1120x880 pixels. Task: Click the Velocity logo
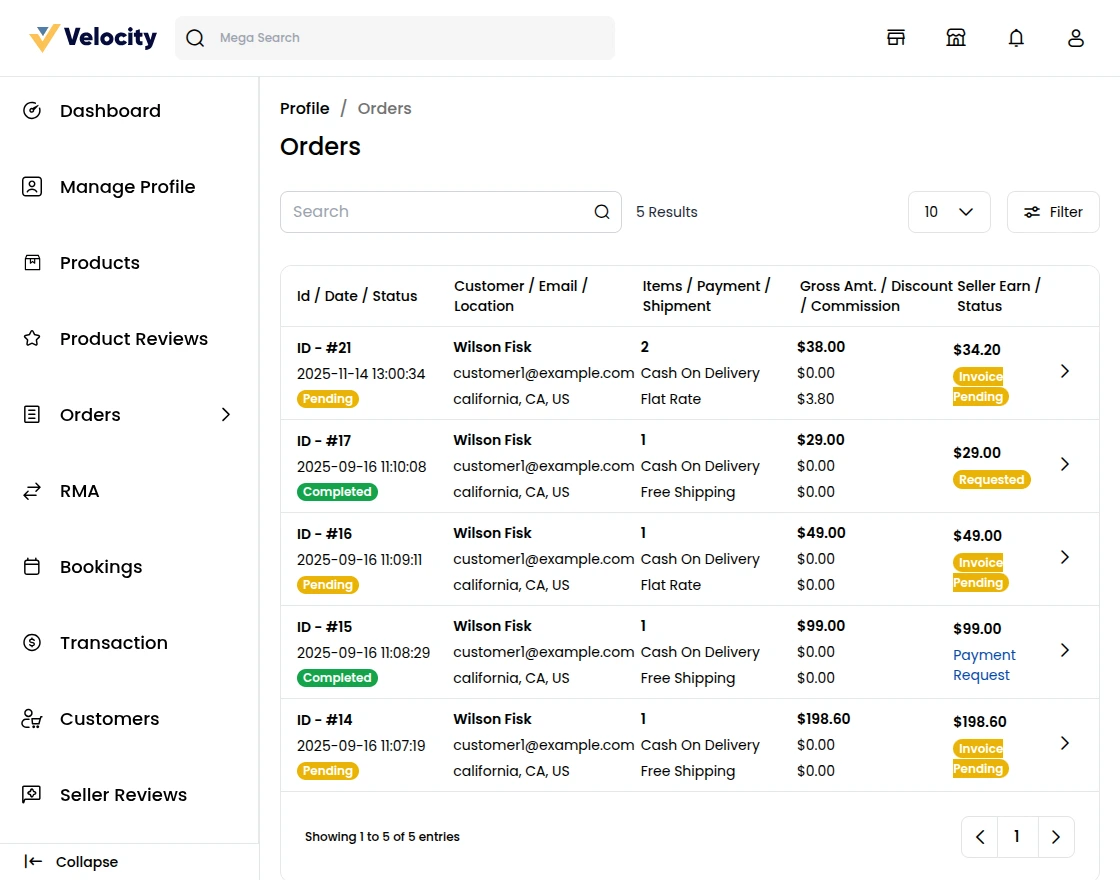pos(93,38)
